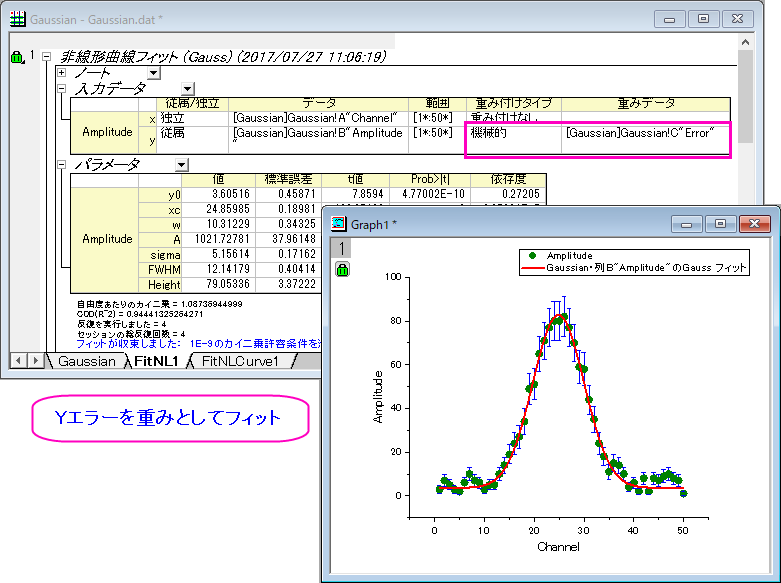
Task: Click the Height value 79.05336 cell
Action: click(x=219, y=284)
